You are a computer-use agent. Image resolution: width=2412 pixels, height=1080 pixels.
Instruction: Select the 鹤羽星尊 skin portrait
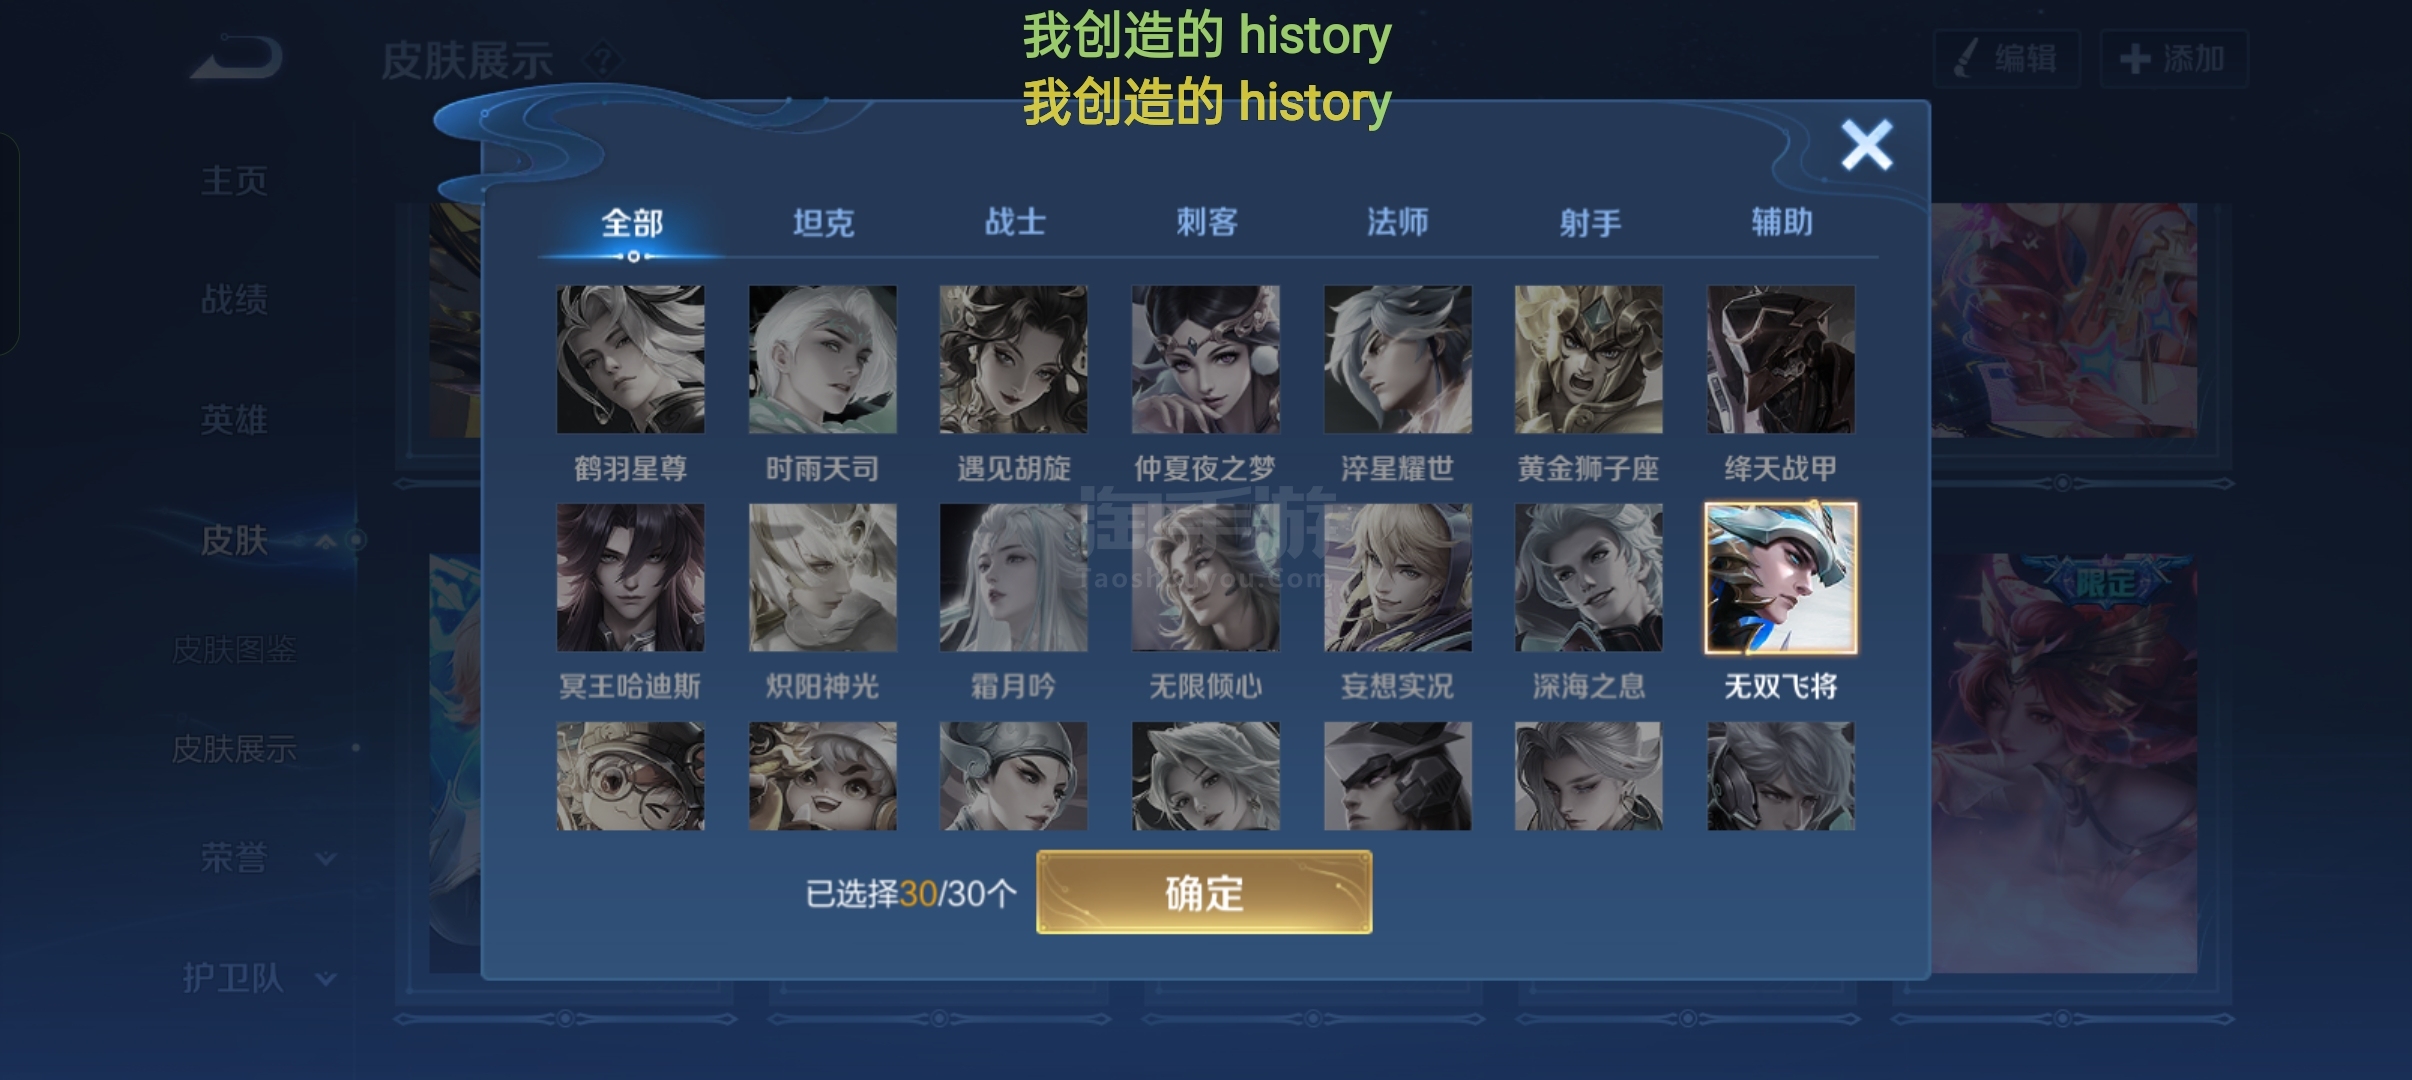[x=630, y=360]
